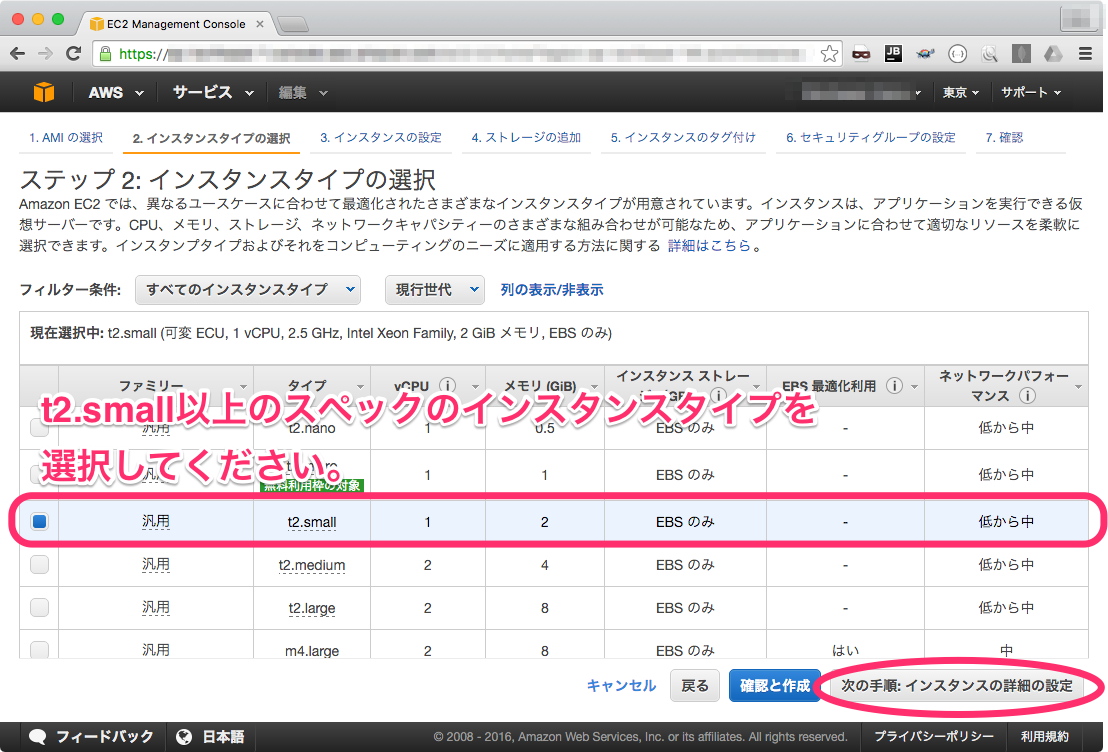
Task: Click the 列の表示/非表示 link
Action: [x=552, y=290]
